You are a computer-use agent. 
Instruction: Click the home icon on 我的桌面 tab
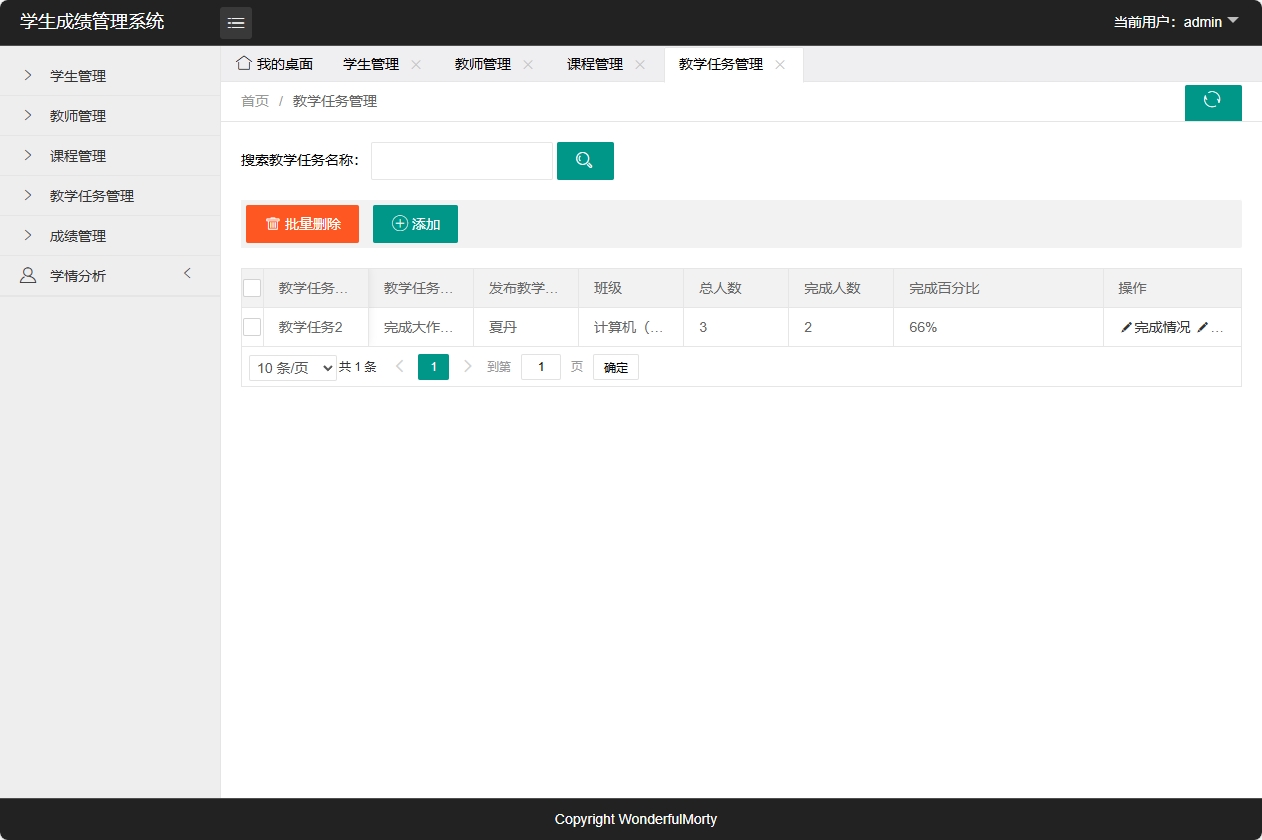[243, 62]
